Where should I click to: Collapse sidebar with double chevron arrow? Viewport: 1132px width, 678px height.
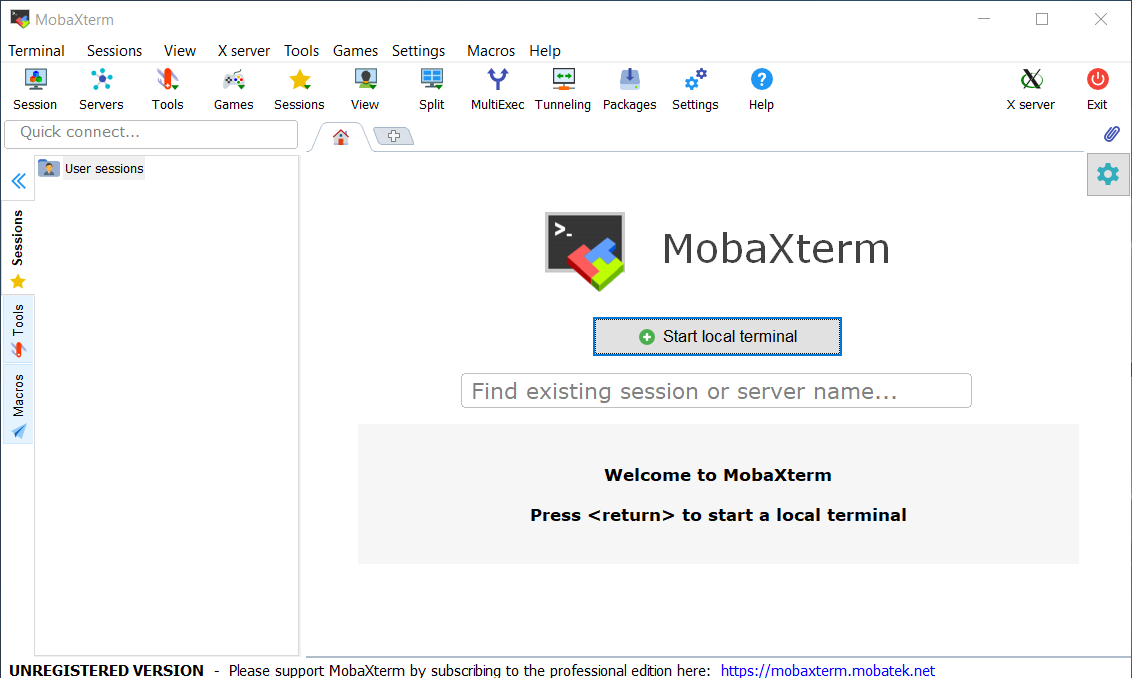19,181
